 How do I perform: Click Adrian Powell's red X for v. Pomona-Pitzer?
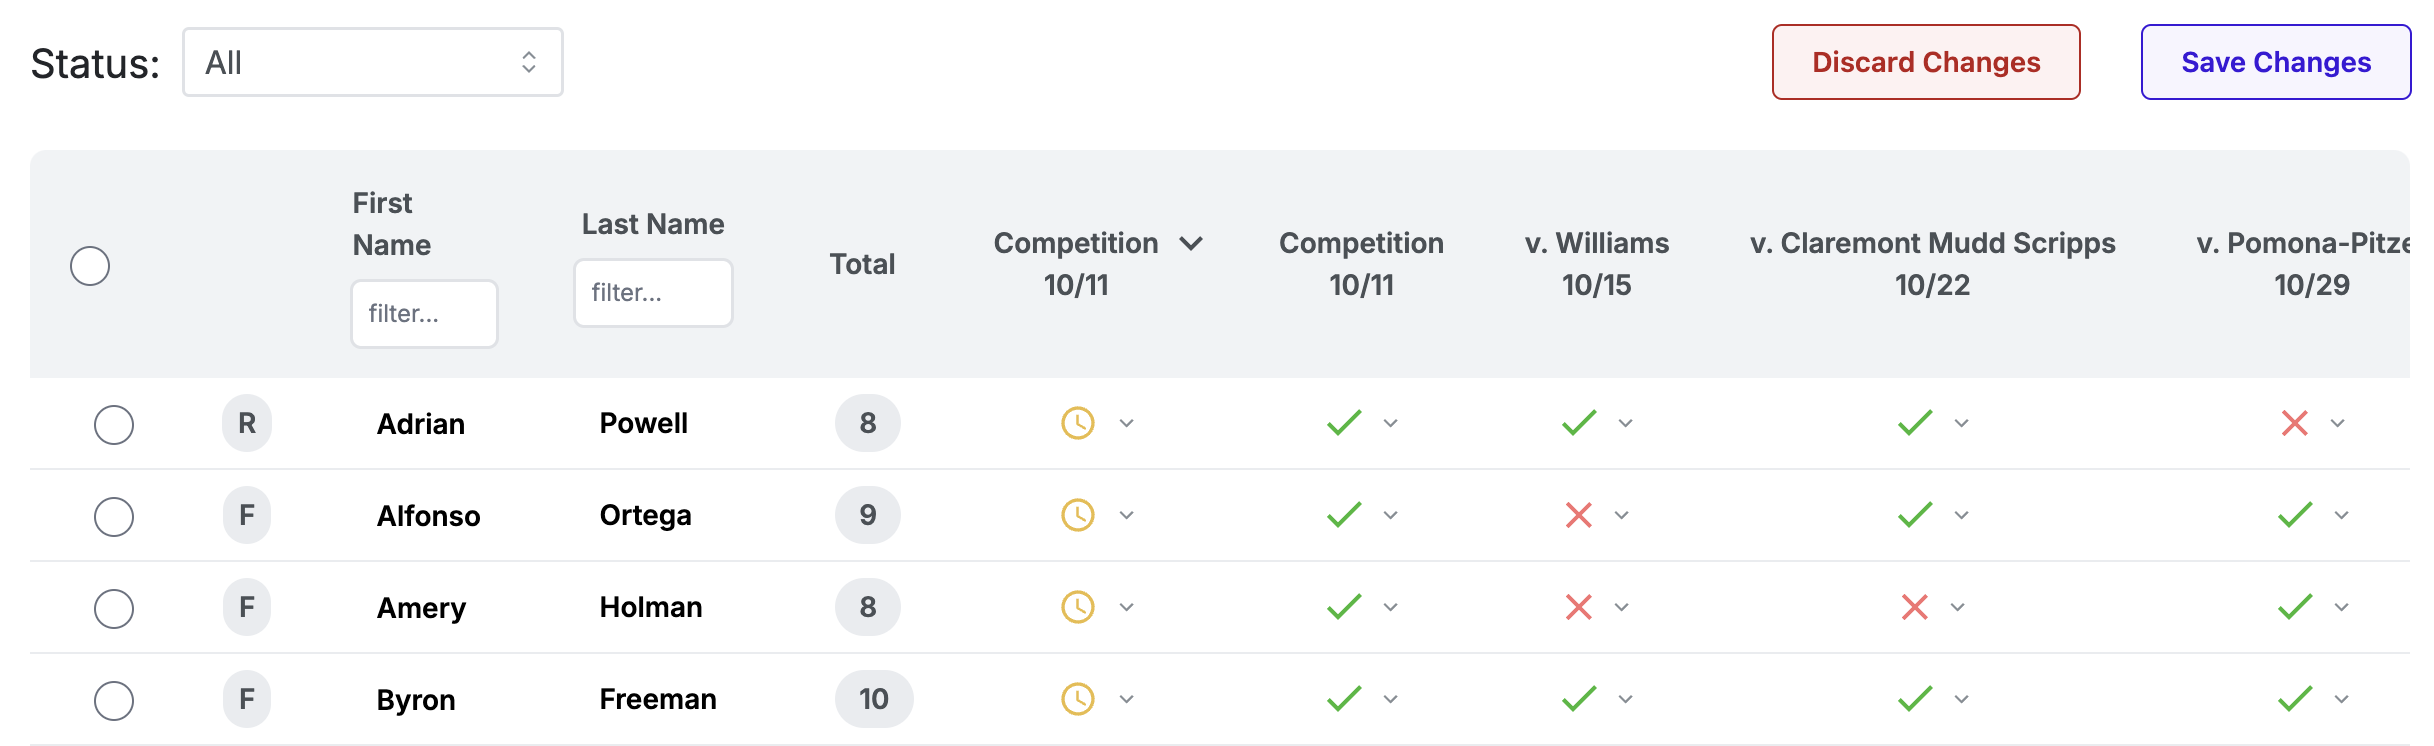(x=2294, y=423)
